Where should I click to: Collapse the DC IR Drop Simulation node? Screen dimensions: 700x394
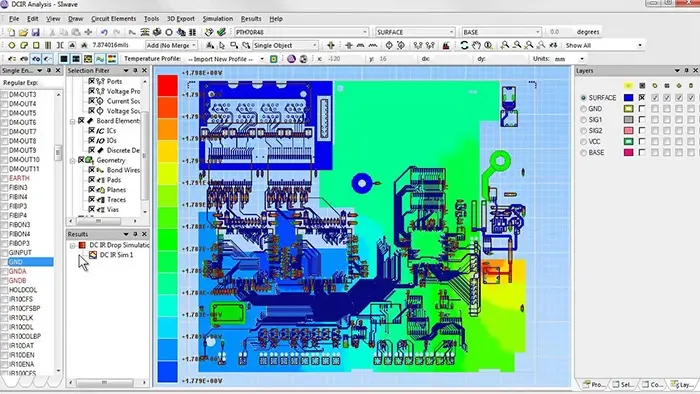pos(72,246)
